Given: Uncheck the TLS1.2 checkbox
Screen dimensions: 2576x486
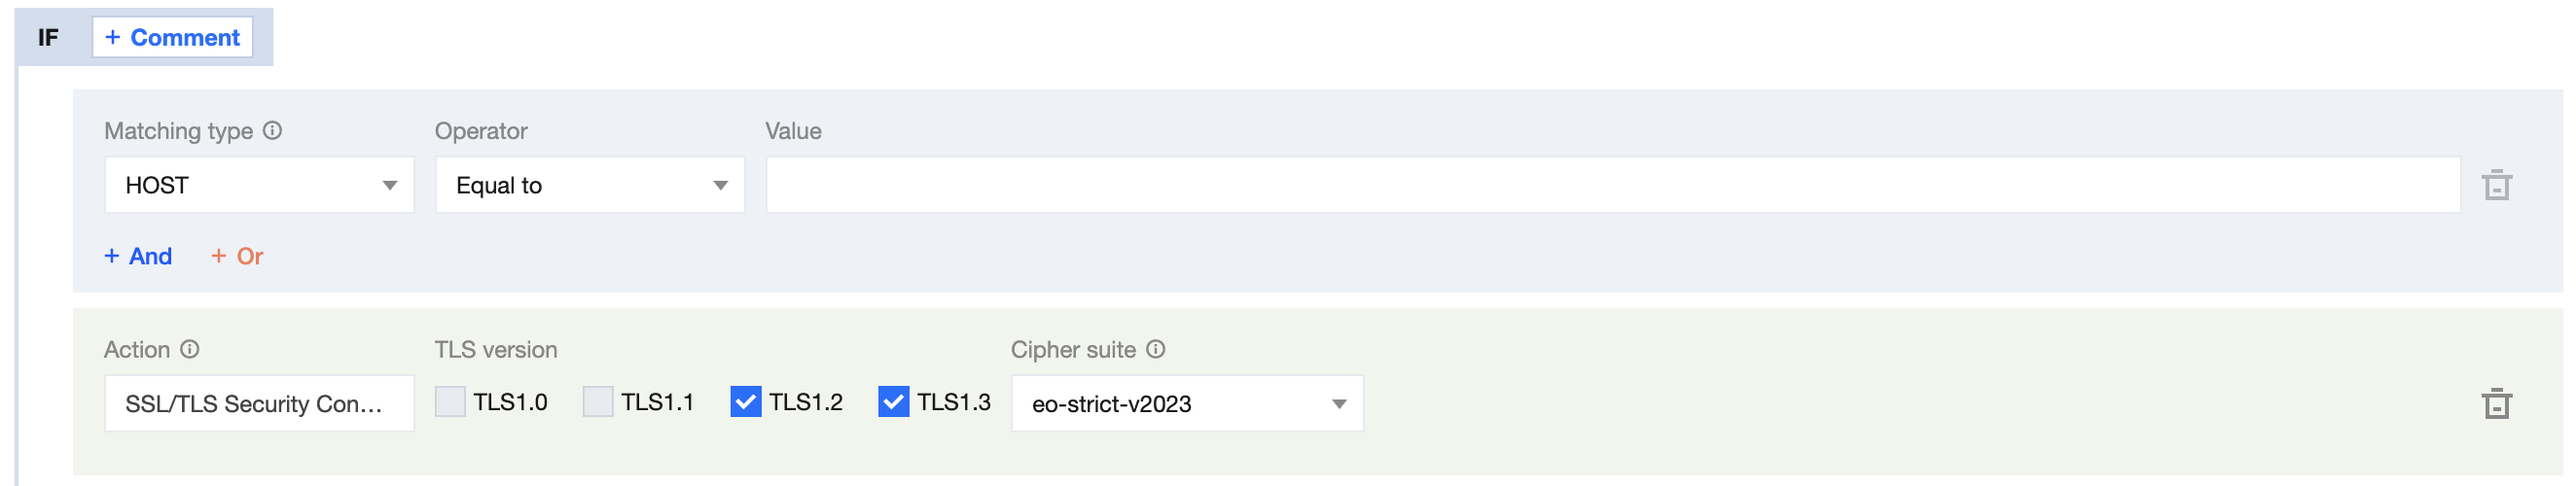Looking at the screenshot, I should tap(746, 402).
